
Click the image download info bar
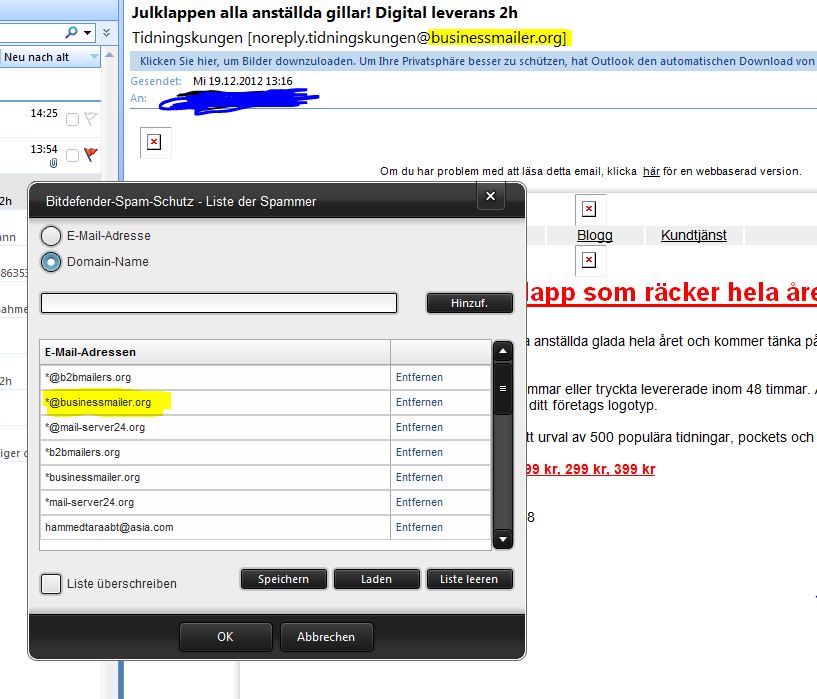click(473, 61)
